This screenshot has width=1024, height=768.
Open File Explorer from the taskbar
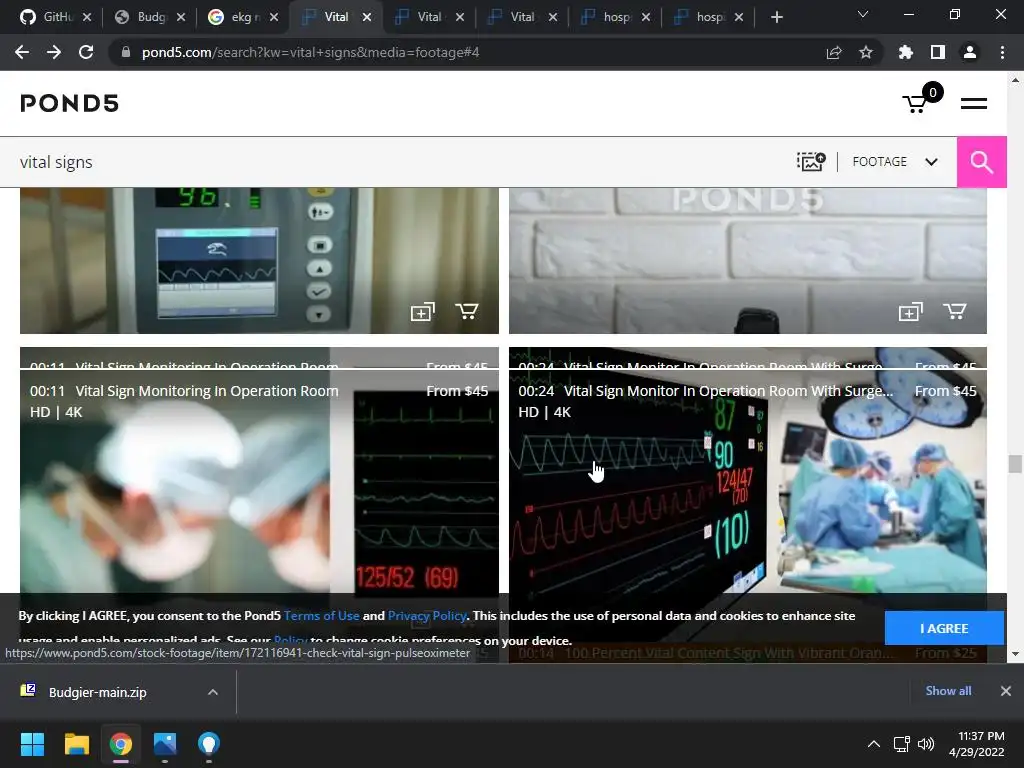[76, 744]
